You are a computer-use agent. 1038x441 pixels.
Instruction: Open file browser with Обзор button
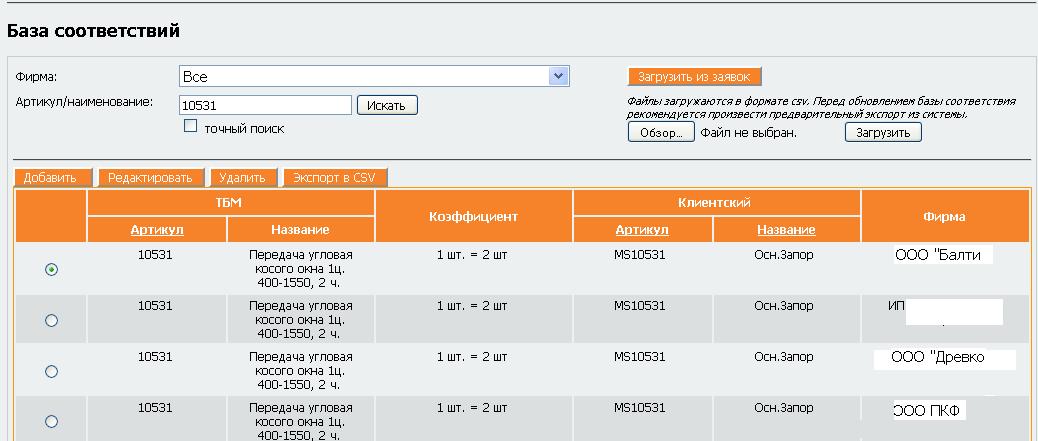(x=660, y=132)
